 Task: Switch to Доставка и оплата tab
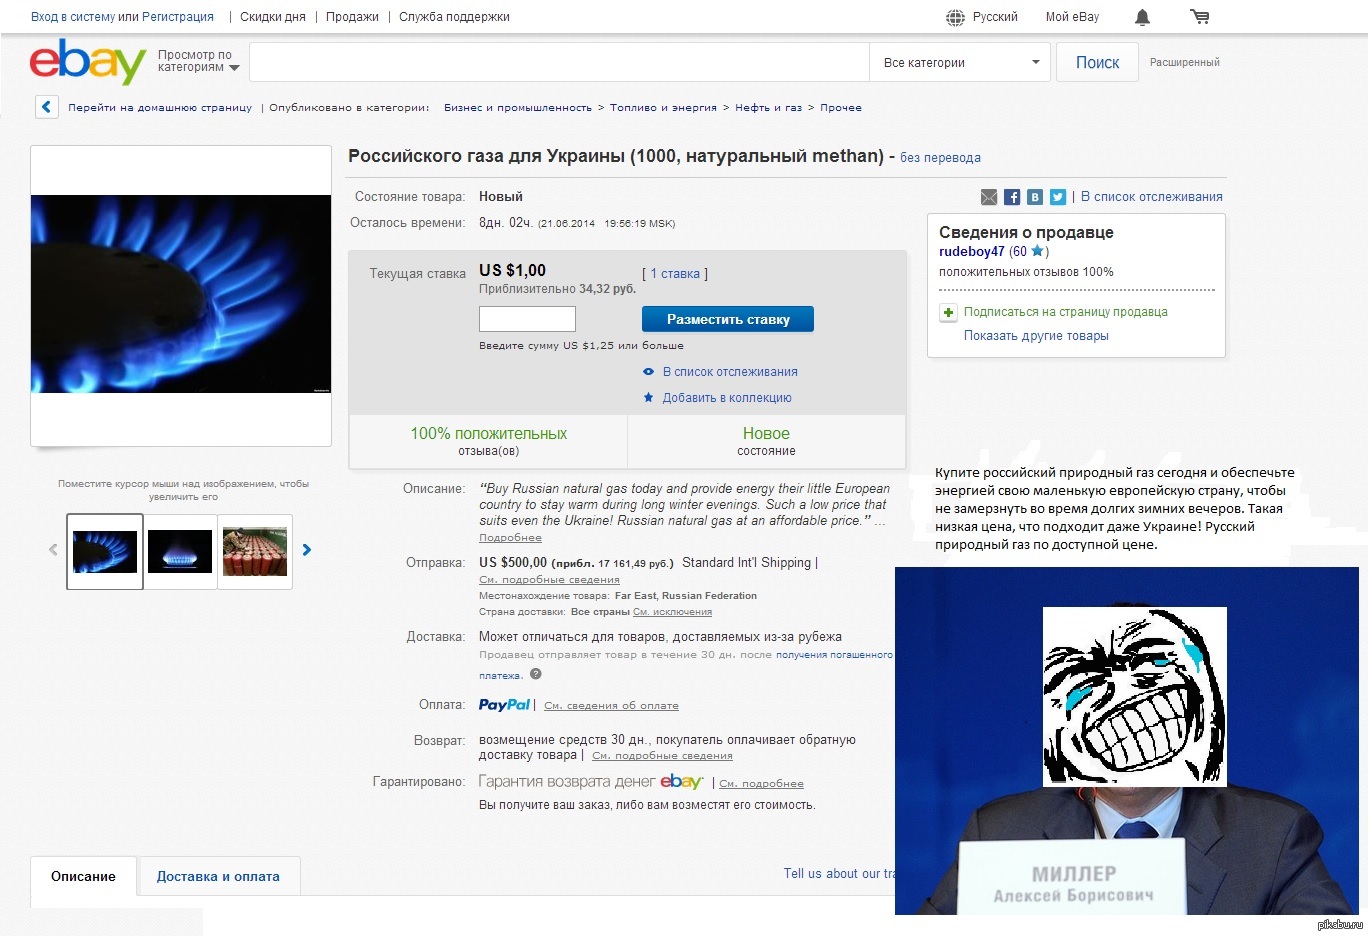(218, 877)
